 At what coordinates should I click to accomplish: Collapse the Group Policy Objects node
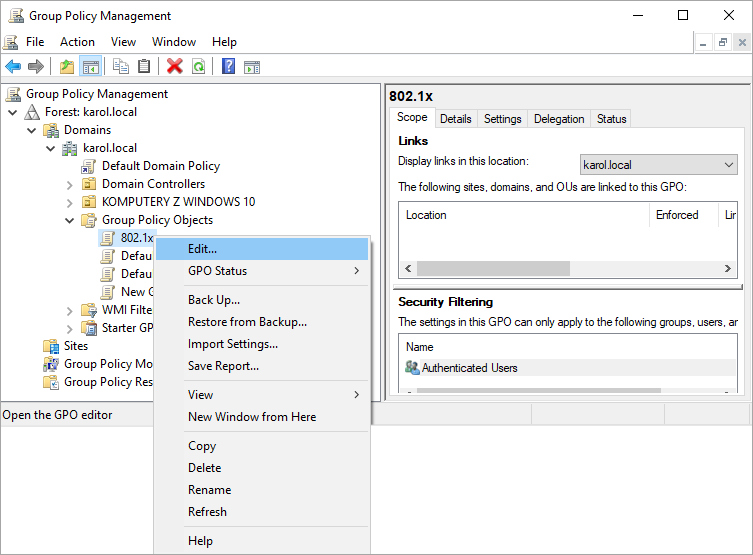[69, 220]
